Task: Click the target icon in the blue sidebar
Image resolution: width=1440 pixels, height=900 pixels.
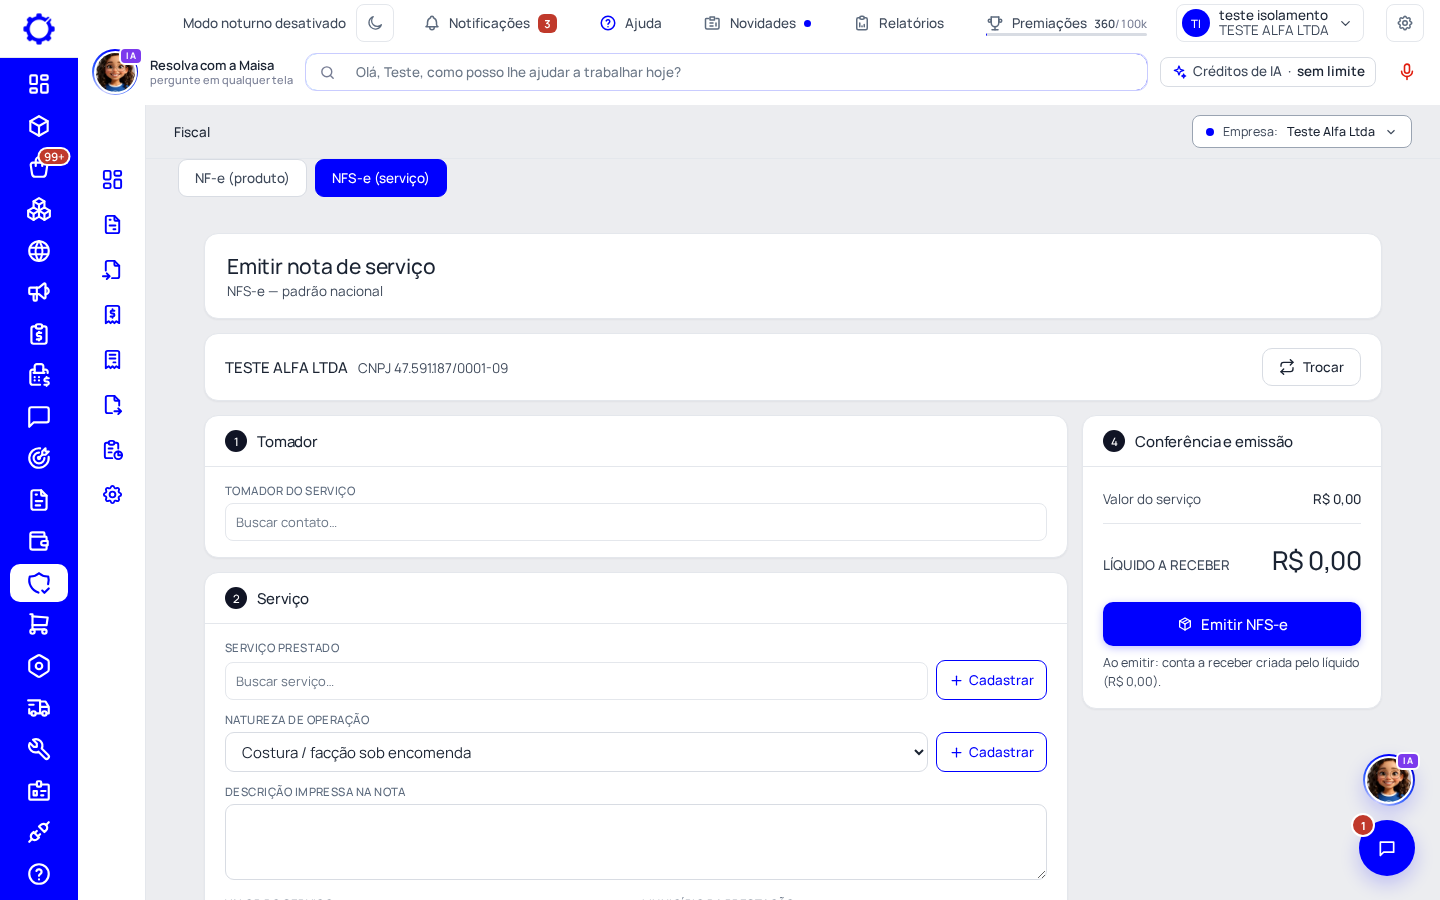Action: tap(39, 458)
